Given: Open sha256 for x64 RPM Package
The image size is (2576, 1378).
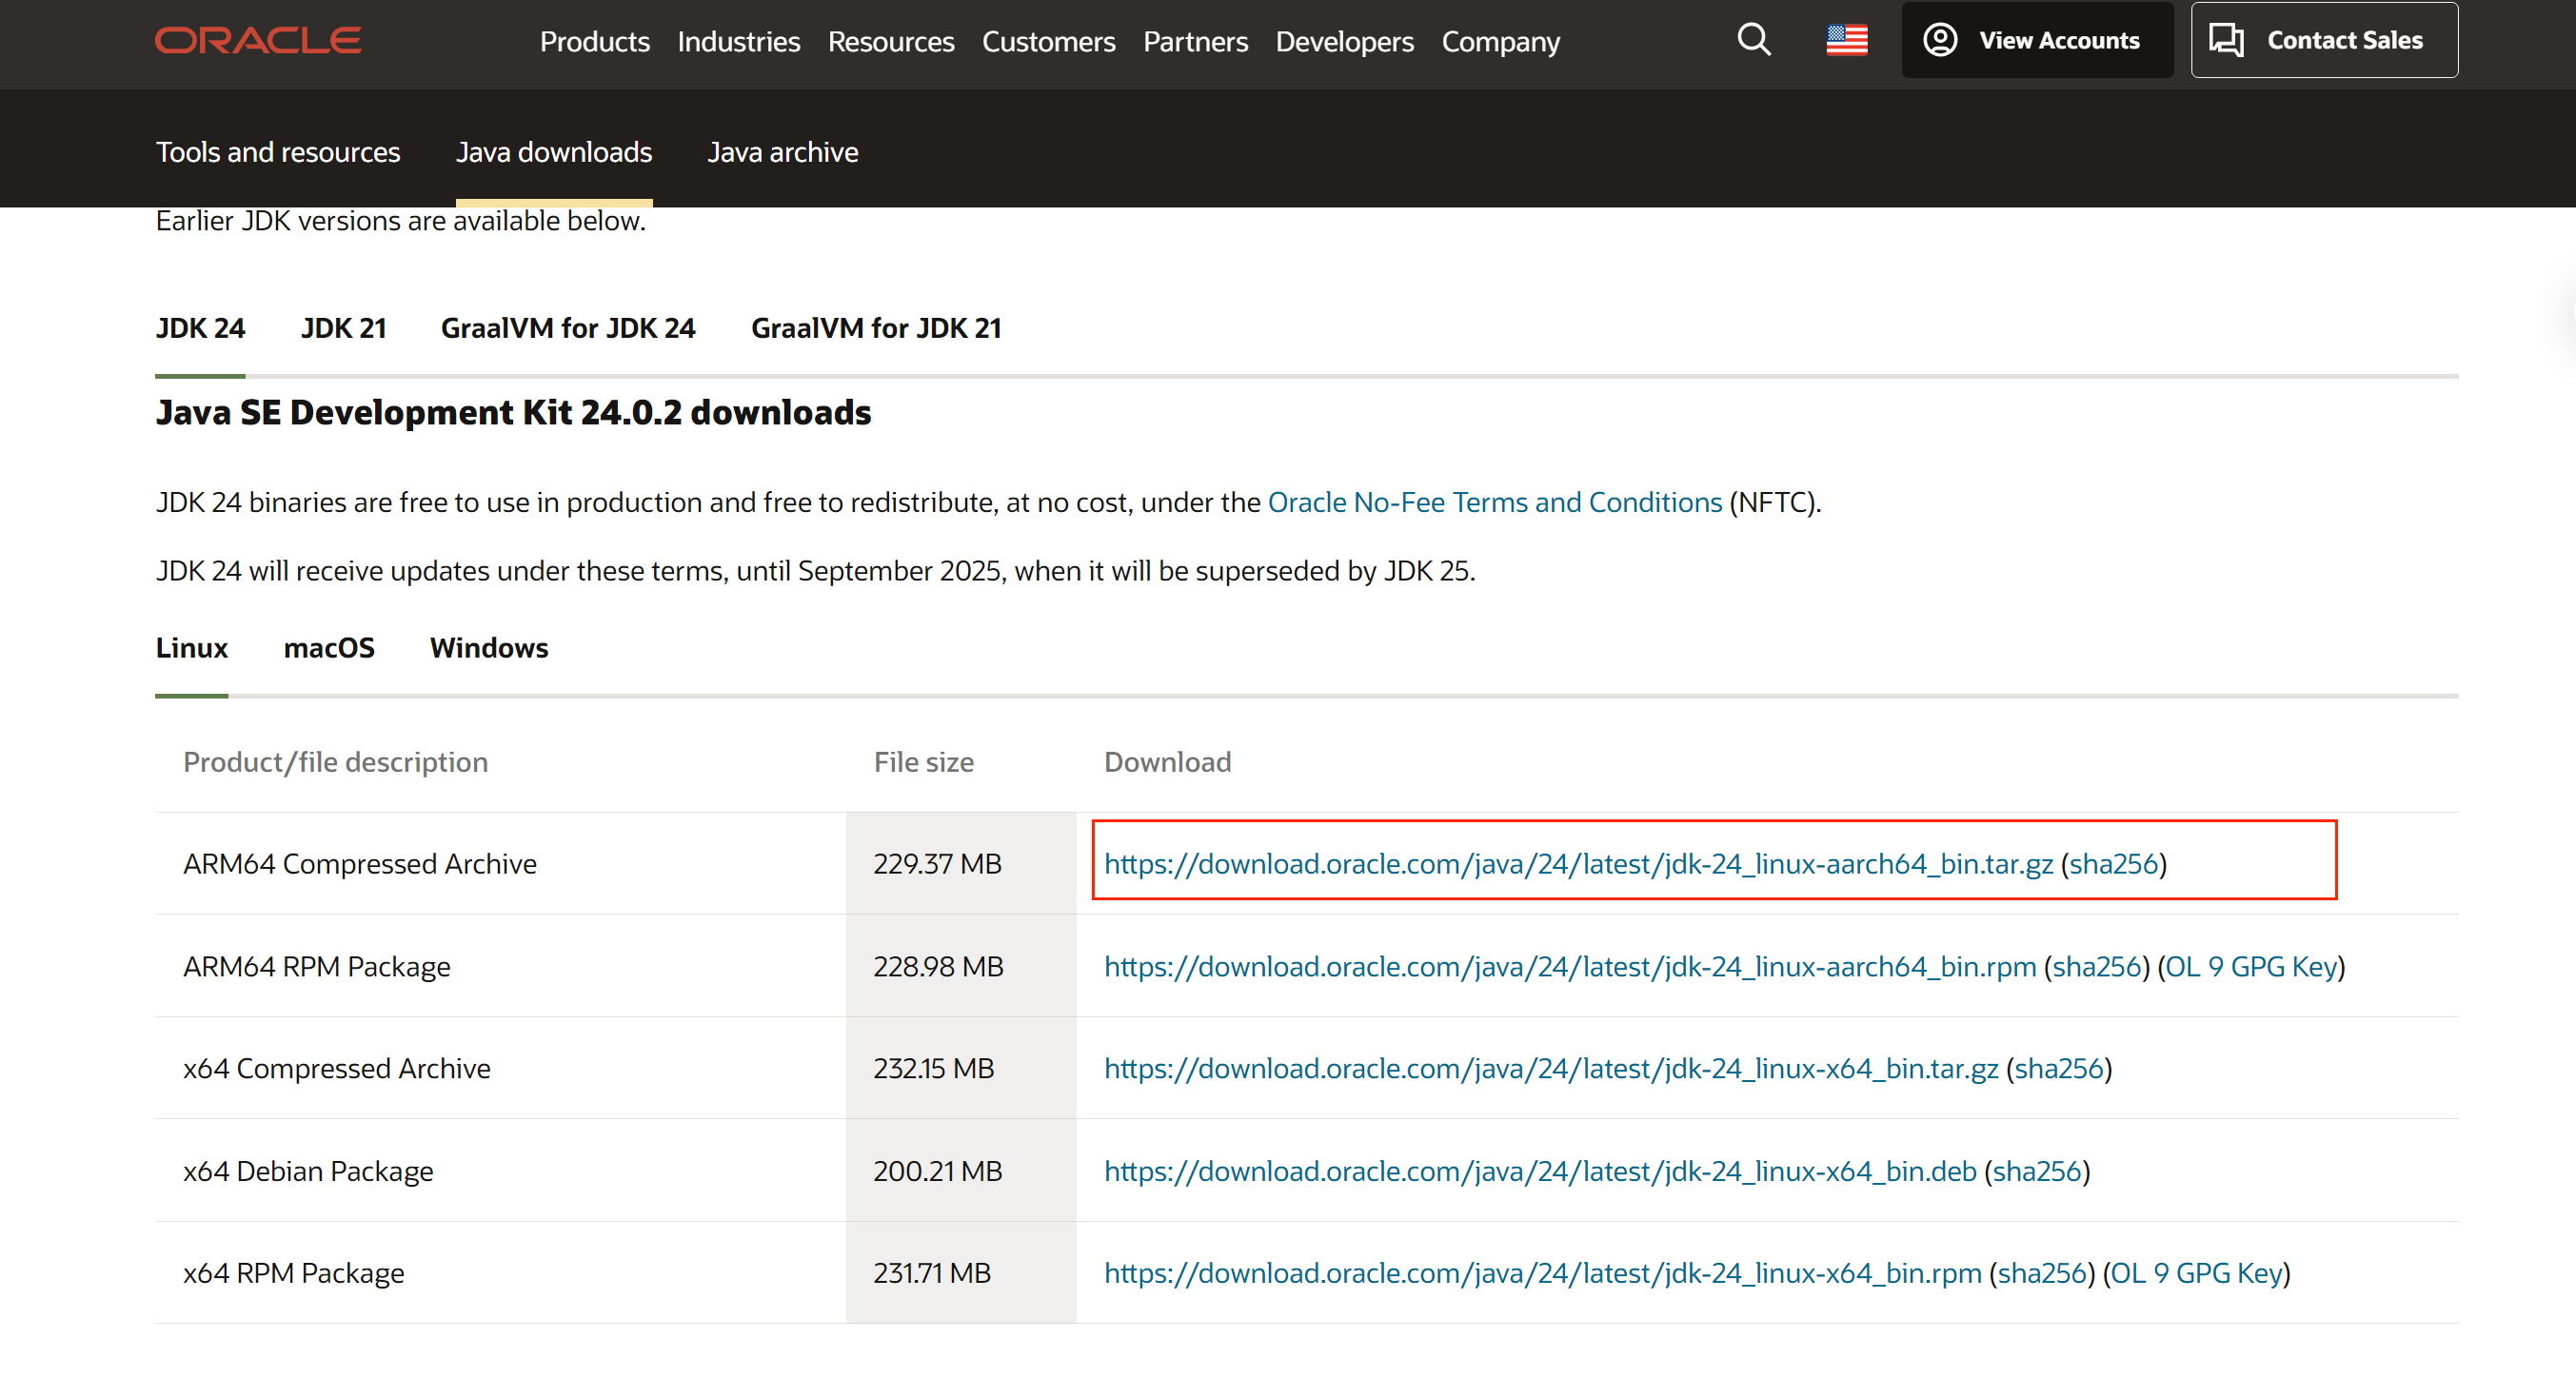Looking at the screenshot, I should 2041,1273.
